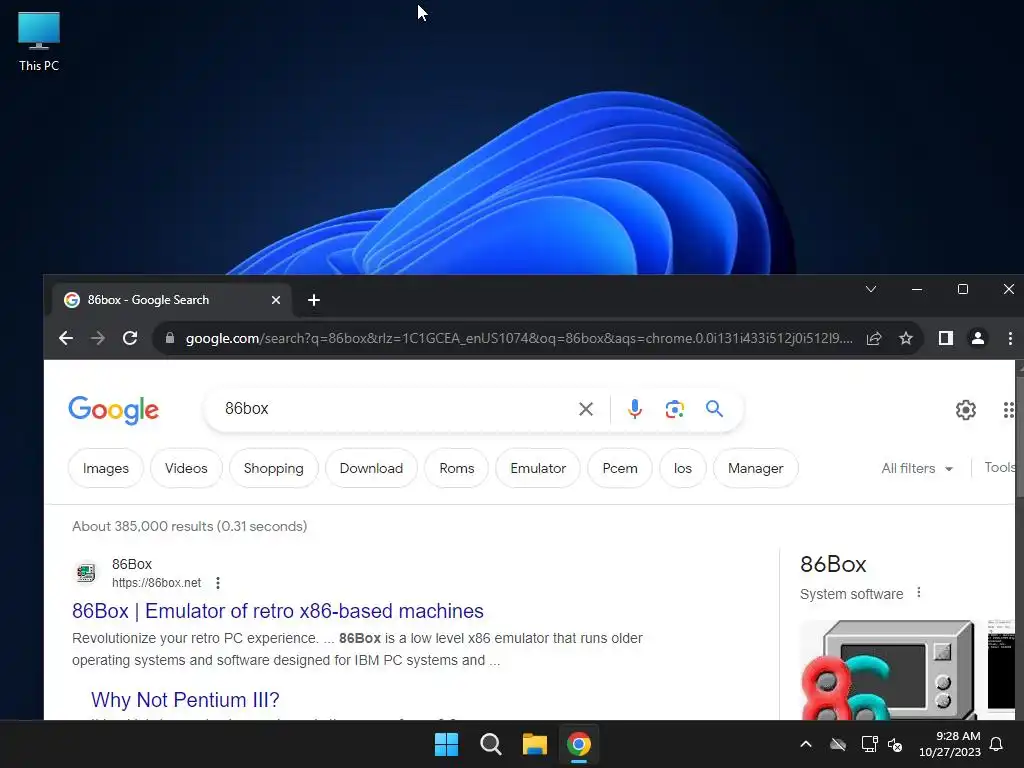Open Why Not Pentium III link

tap(185, 699)
